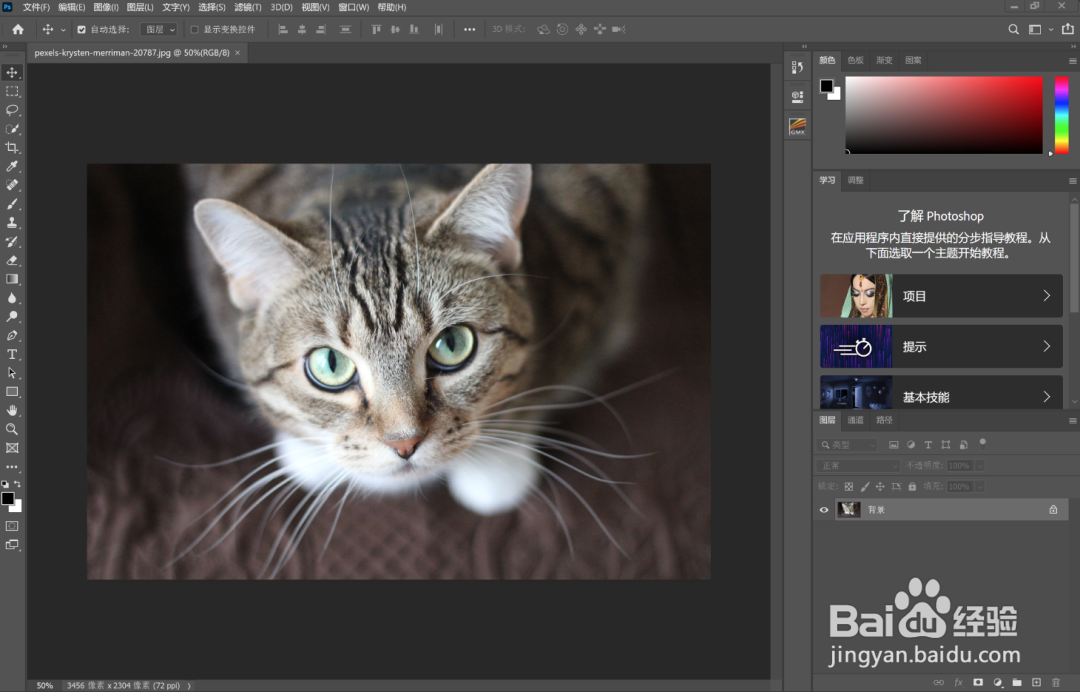Image resolution: width=1080 pixels, height=692 pixels.
Task: Expand the 提示 tutorial category
Action: (941, 346)
